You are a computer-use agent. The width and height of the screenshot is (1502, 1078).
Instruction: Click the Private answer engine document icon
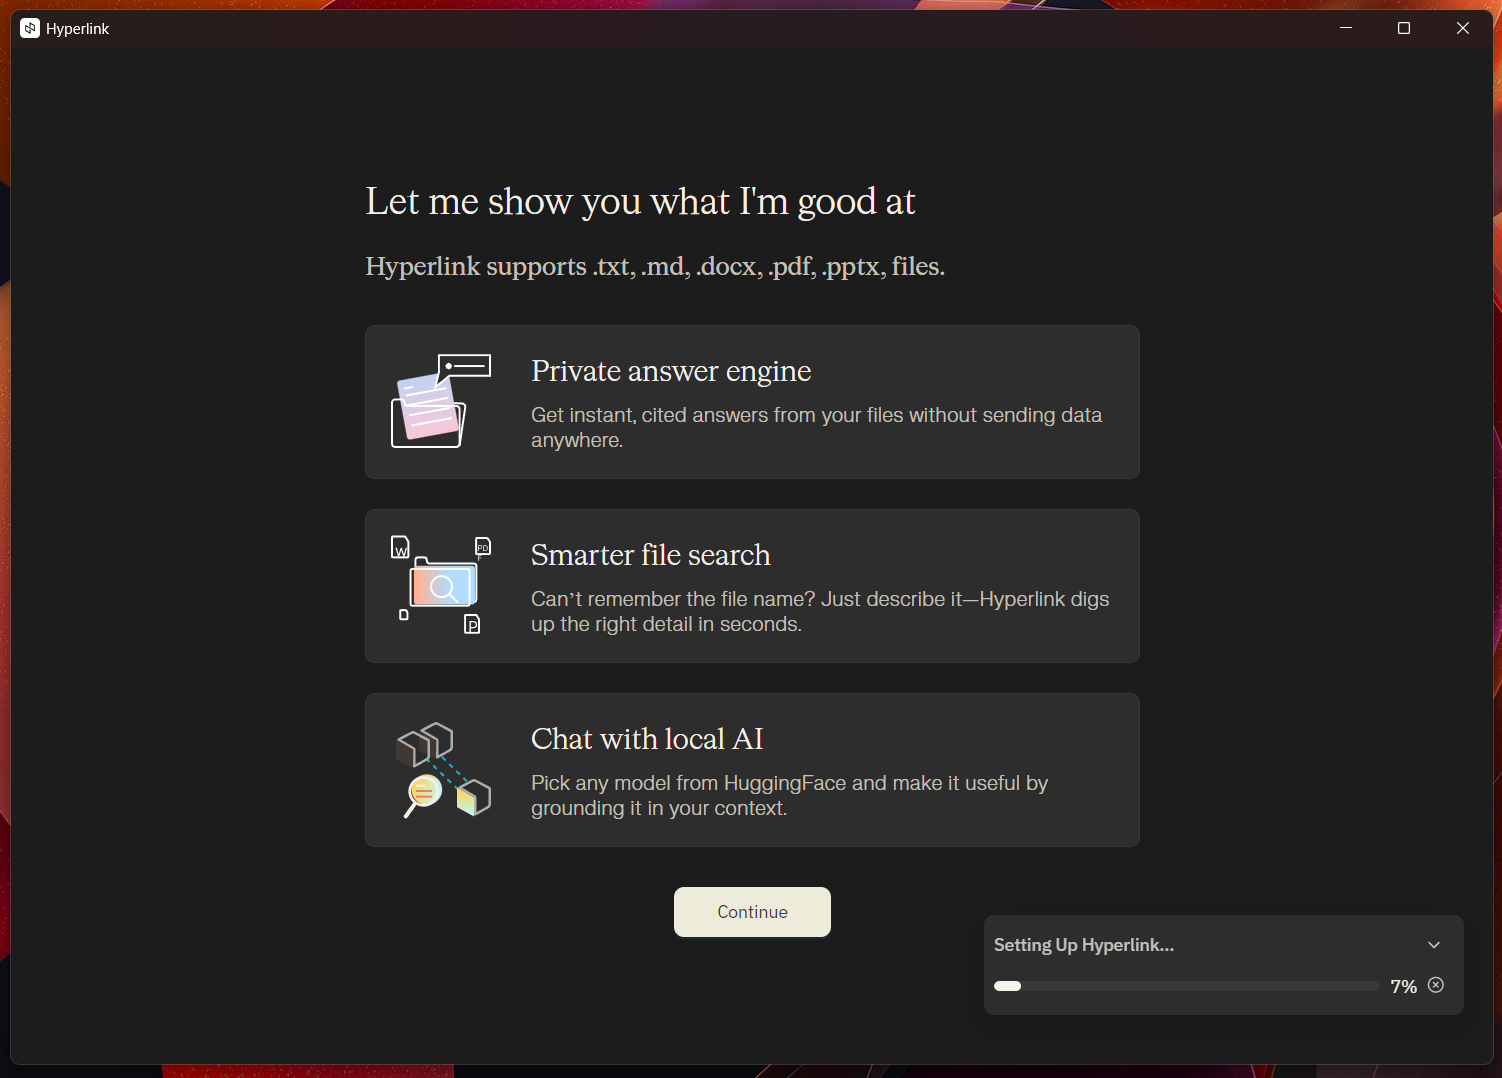coord(440,401)
